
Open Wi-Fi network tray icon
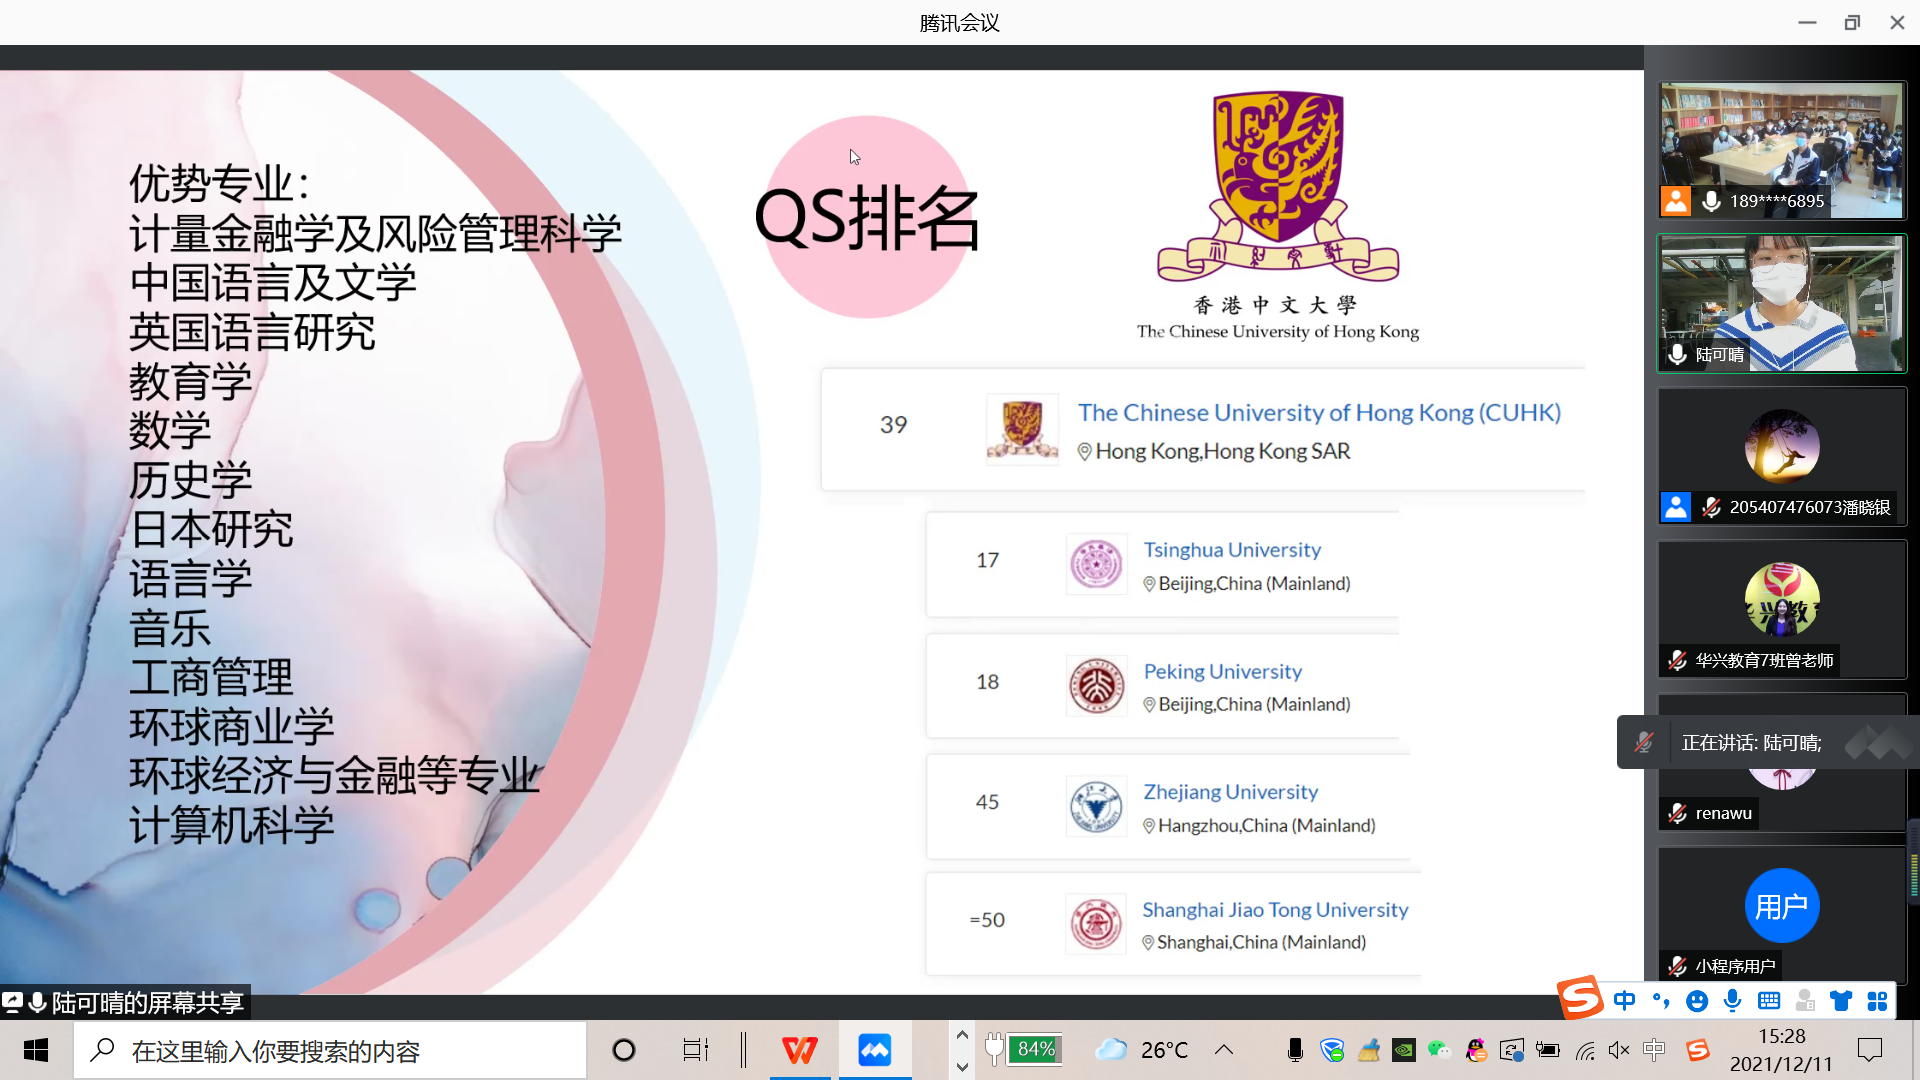tap(1585, 1050)
